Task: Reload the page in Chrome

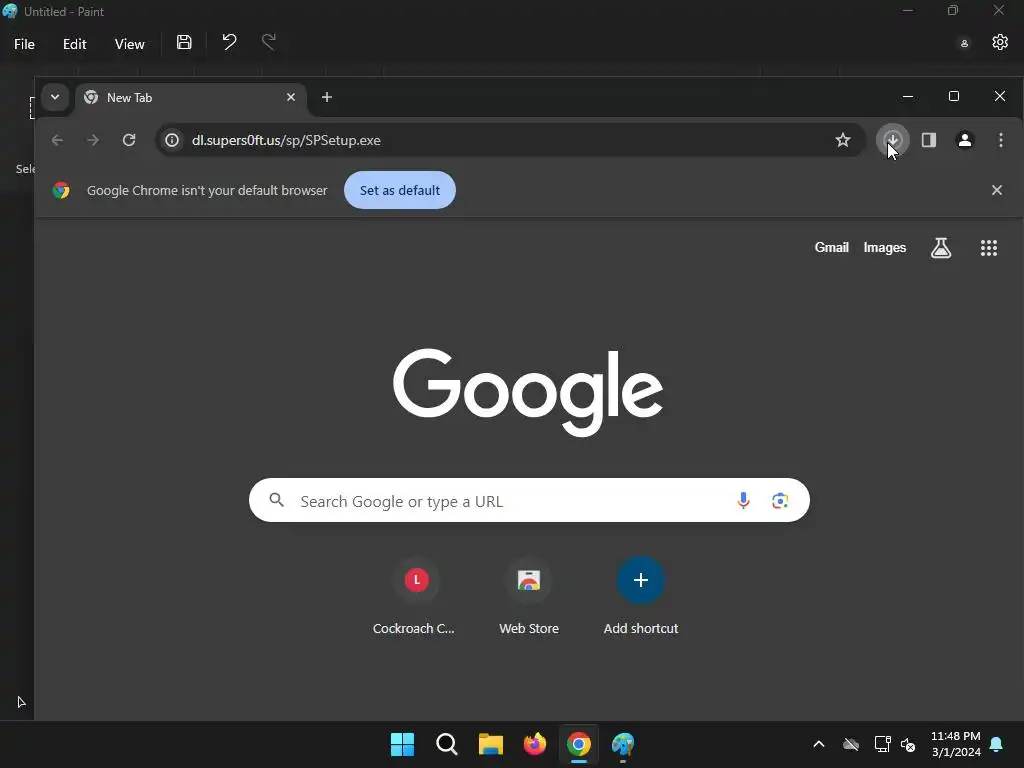Action: pyautogui.click(x=129, y=140)
